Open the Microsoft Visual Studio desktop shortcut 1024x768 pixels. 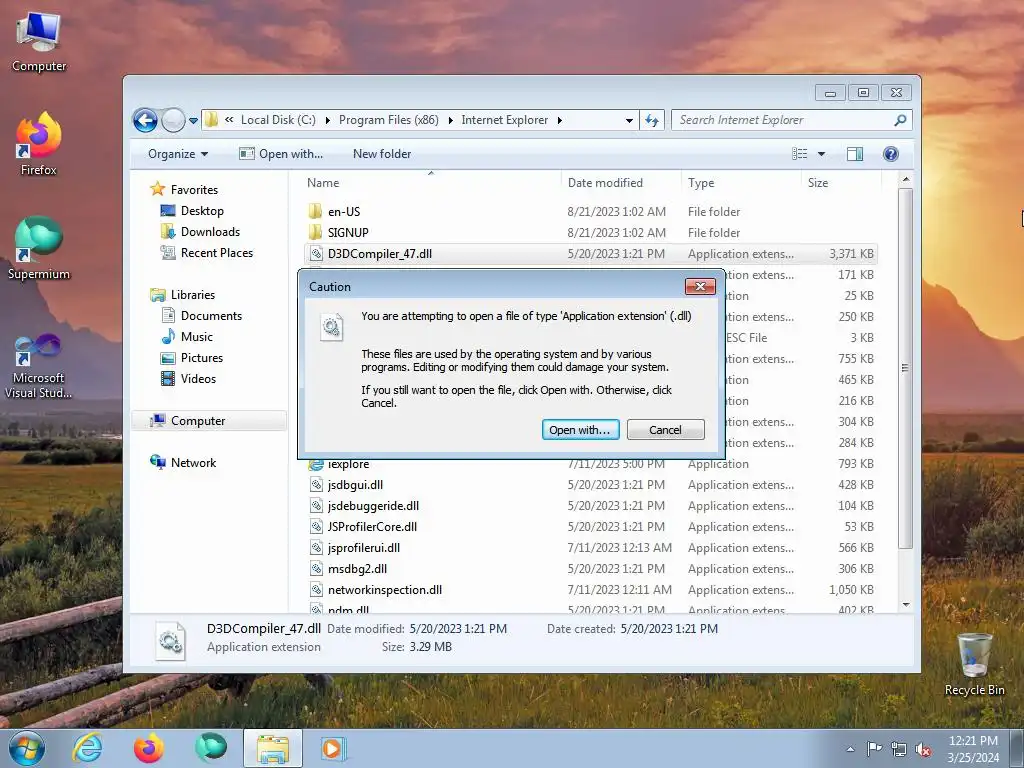click(x=39, y=366)
